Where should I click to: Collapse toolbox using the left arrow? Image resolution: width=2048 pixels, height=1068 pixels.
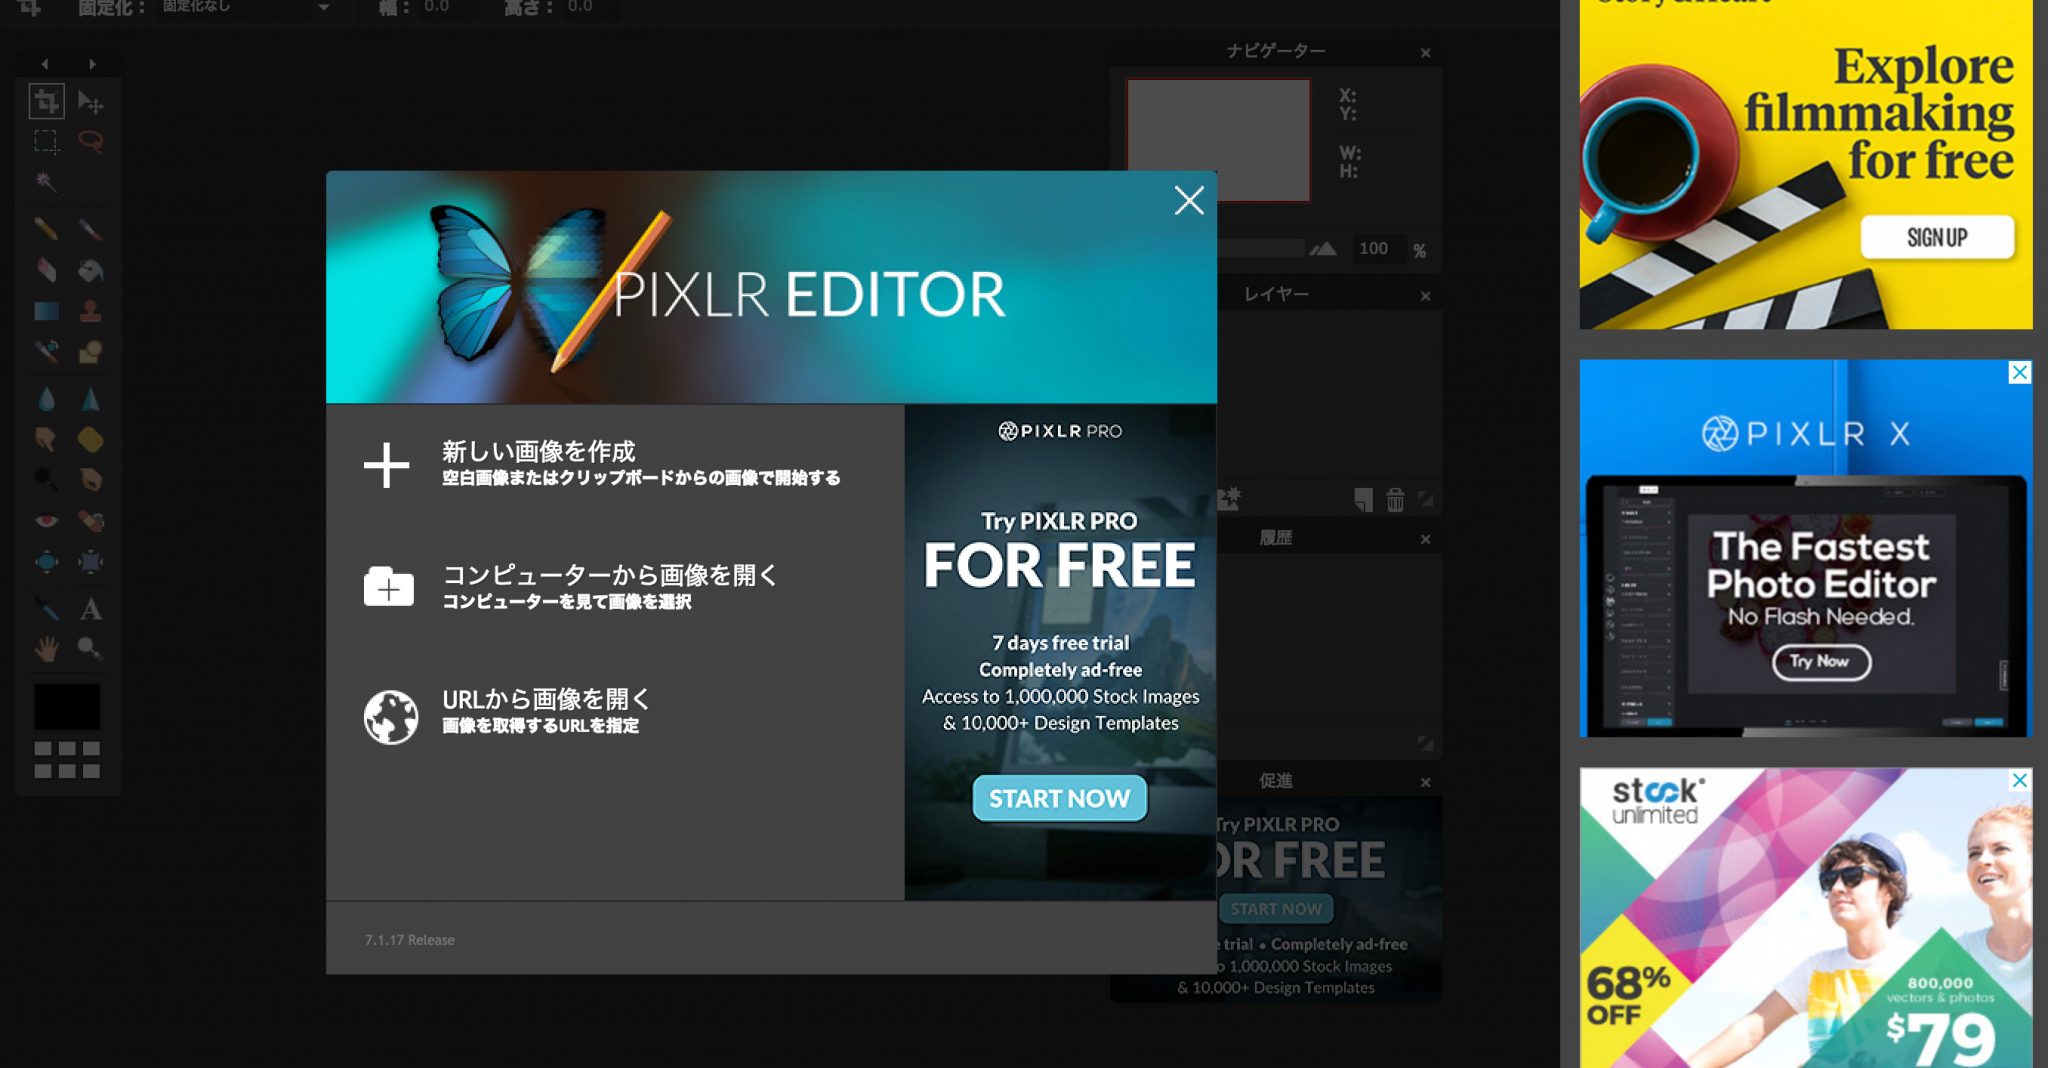tap(44, 64)
